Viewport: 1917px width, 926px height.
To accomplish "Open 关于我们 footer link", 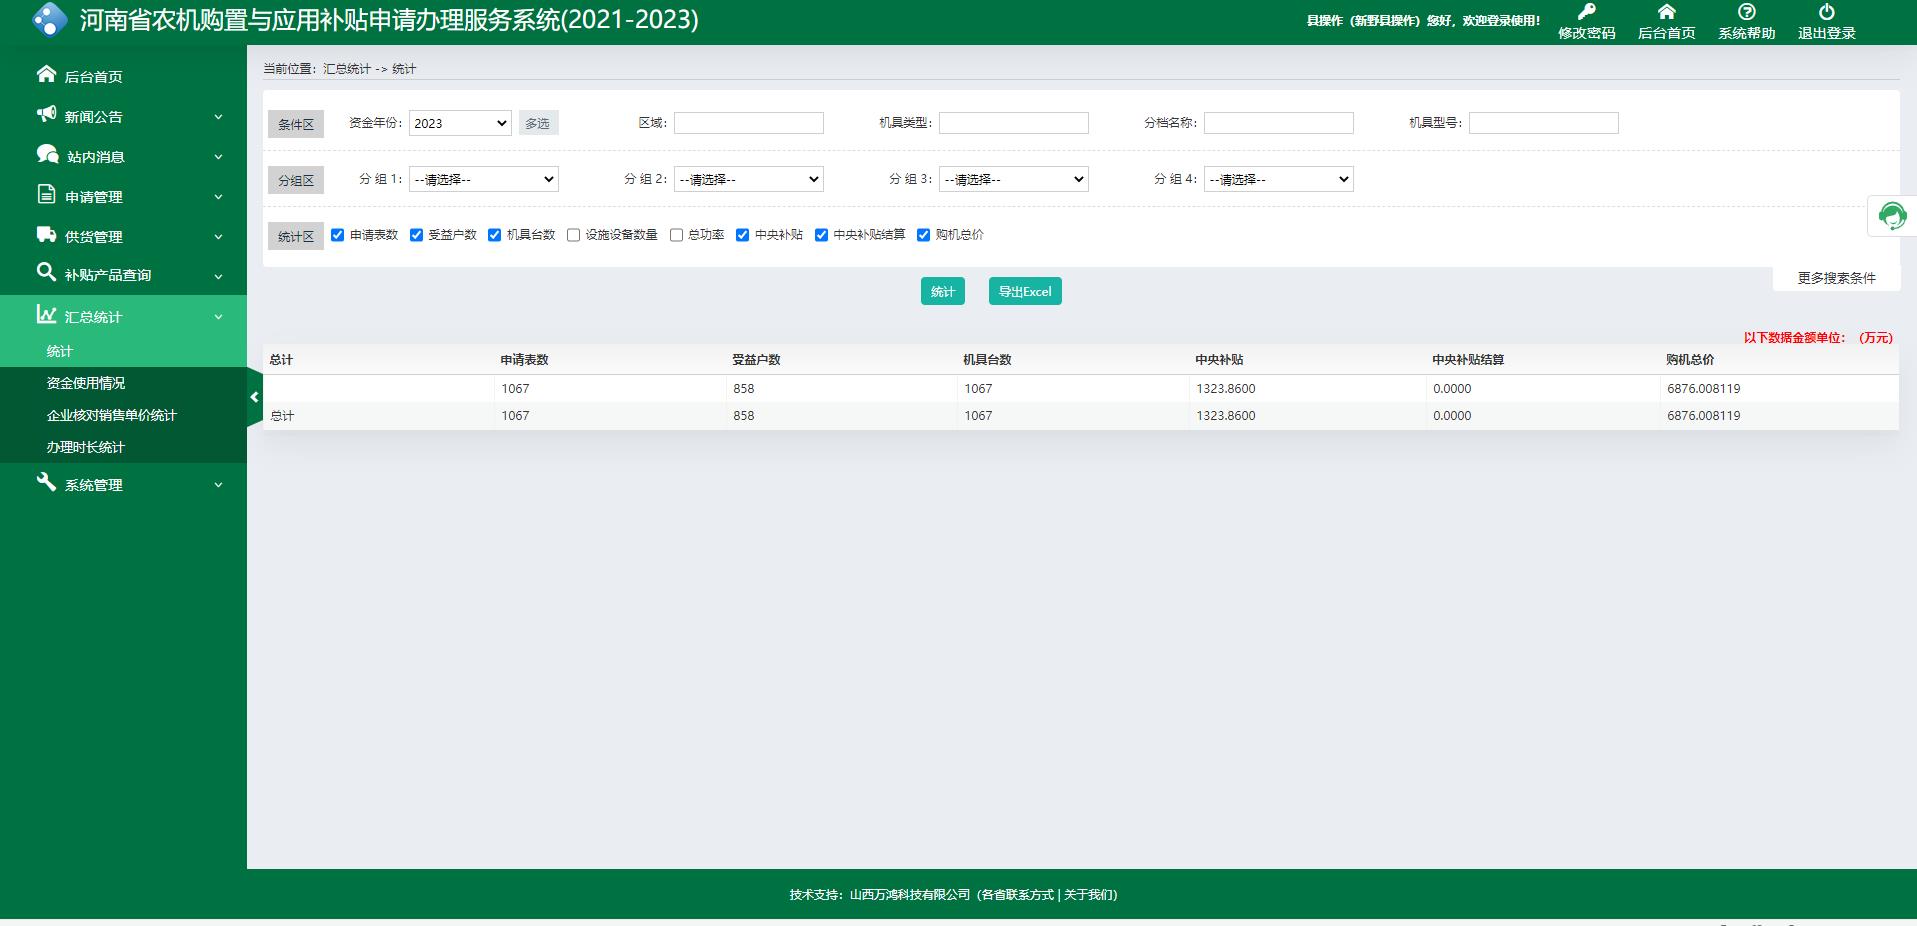I will tap(1088, 895).
